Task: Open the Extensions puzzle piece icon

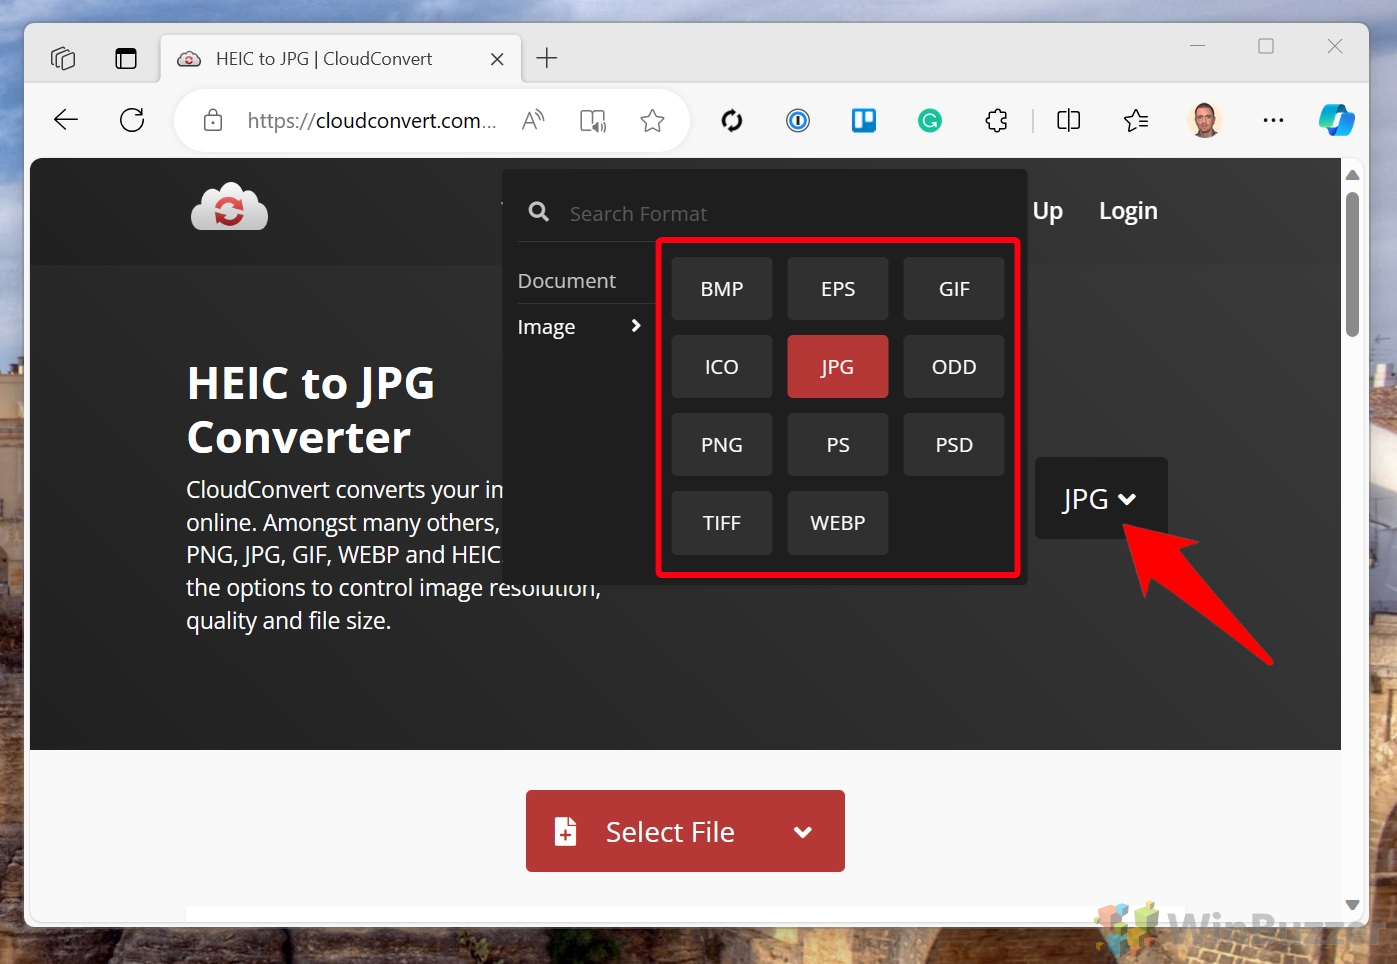Action: tap(997, 121)
